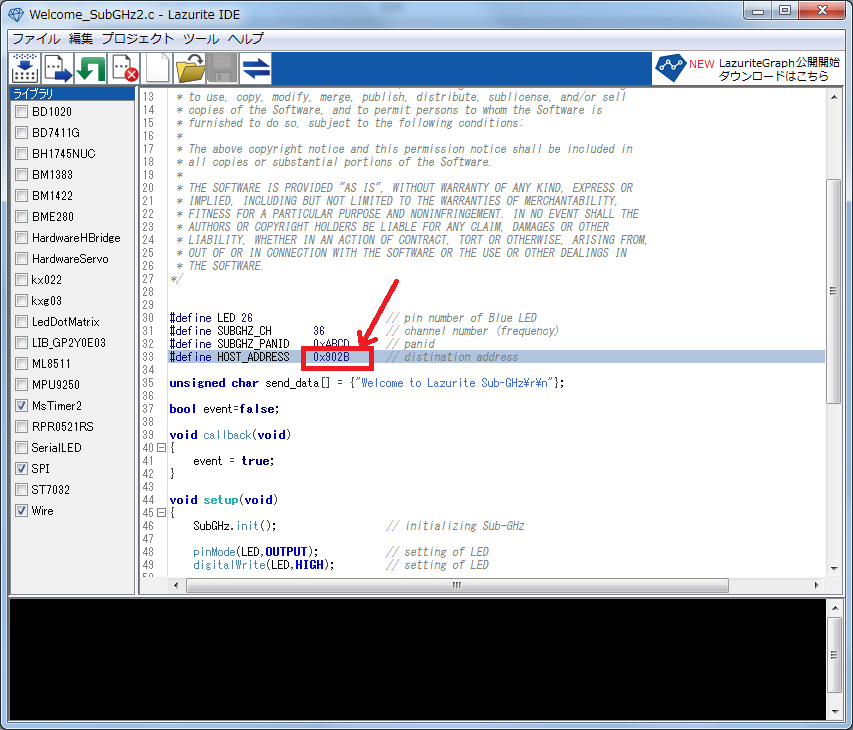Check the BM1383 library
Viewport: 853px width, 730px height.
point(21,175)
